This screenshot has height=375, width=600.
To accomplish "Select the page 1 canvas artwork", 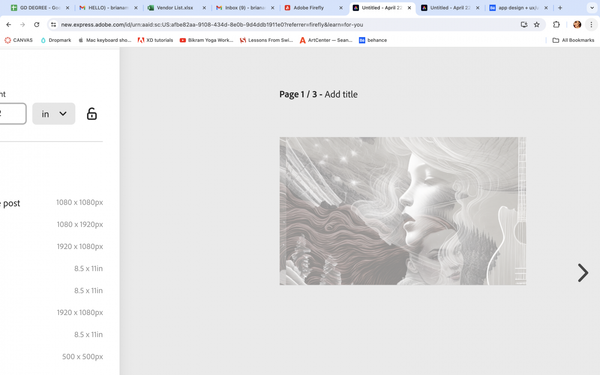I will (x=403, y=211).
